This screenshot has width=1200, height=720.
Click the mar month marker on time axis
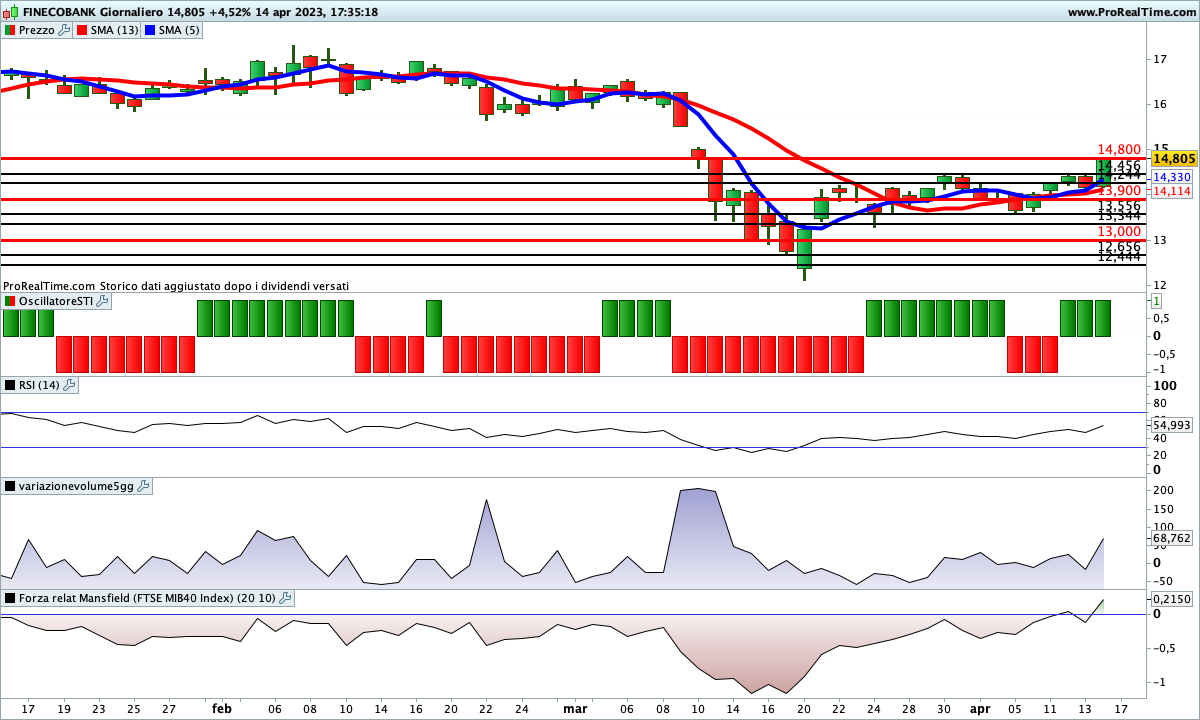pos(575,708)
